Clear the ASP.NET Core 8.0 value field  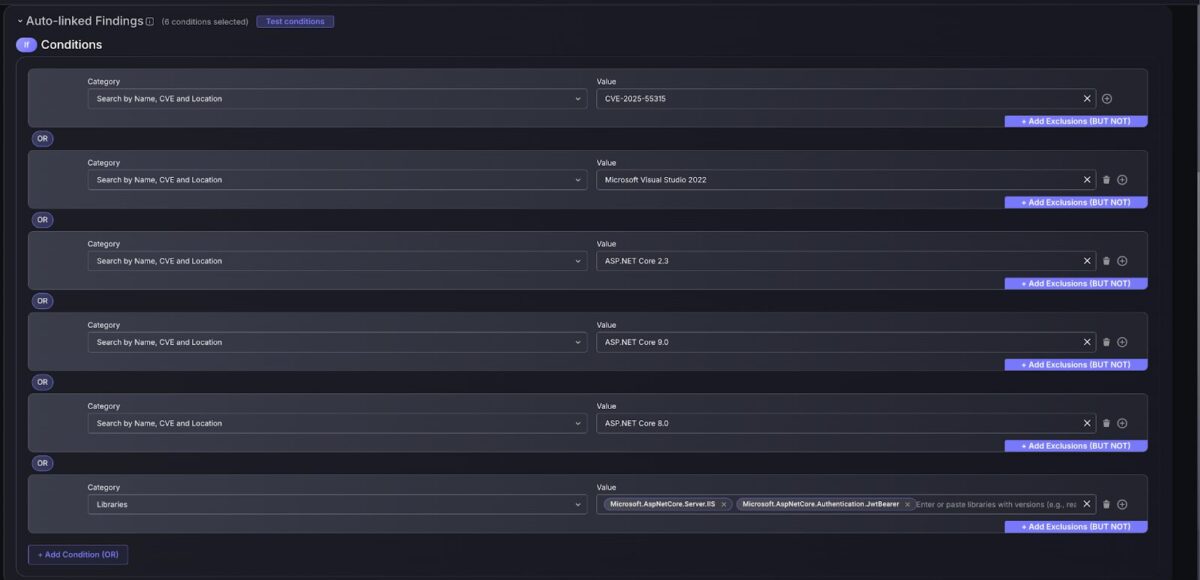(1087, 423)
